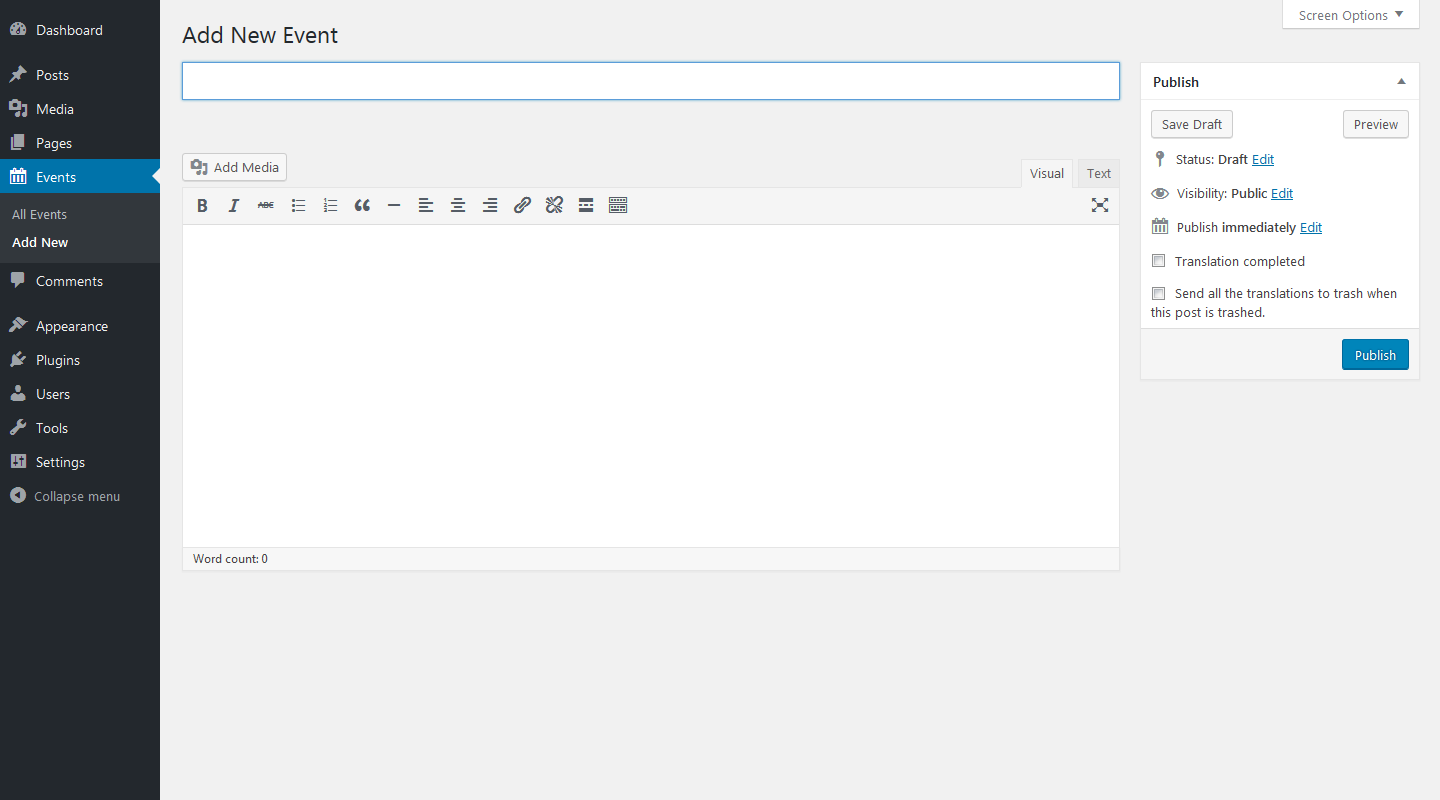Viewport: 1440px width, 800px height.
Task: Enable send all translations to trash
Action: (1159, 293)
